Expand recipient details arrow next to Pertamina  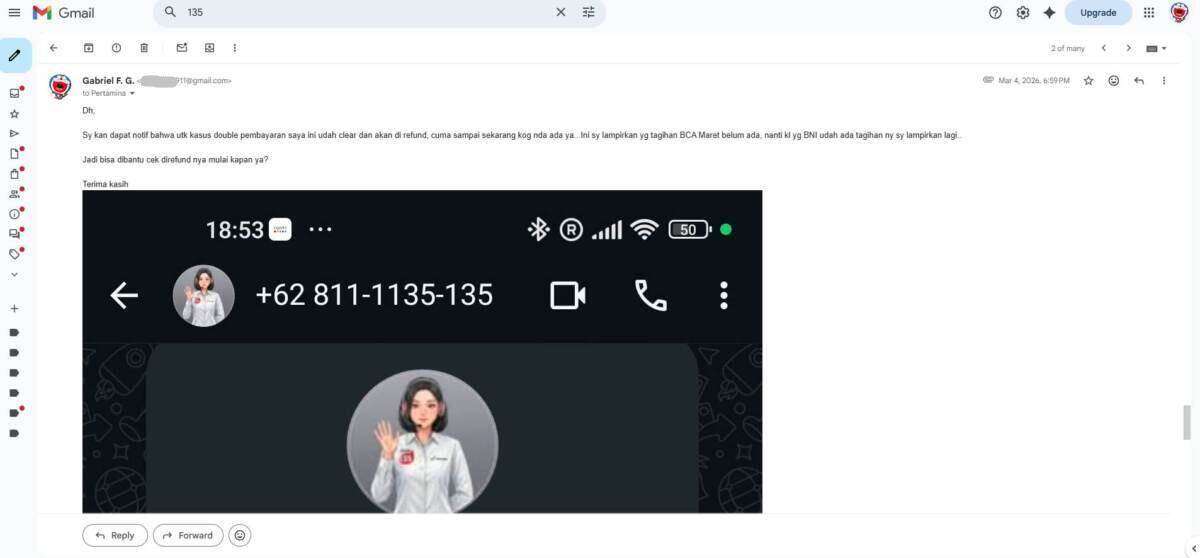click(x=132, y=93)
